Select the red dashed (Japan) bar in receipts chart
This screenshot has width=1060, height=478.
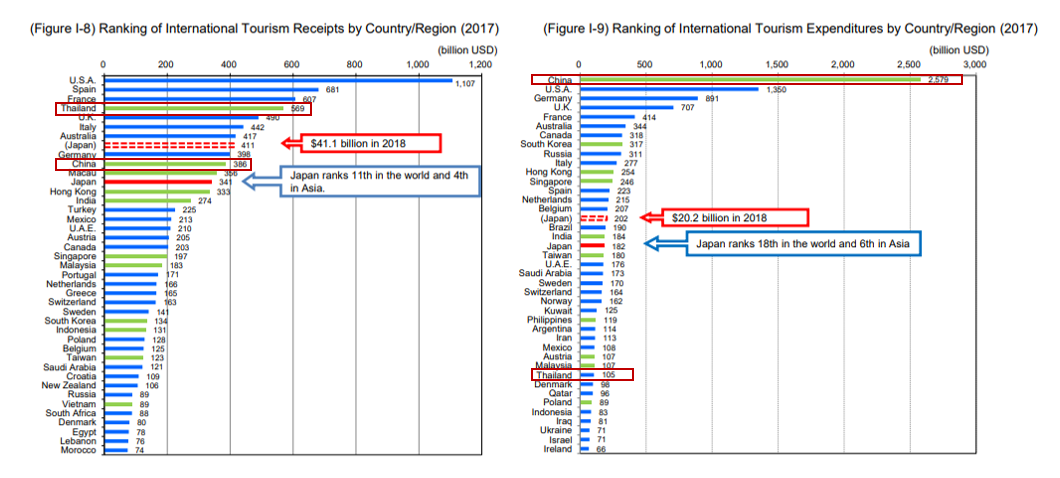[167, 145]
